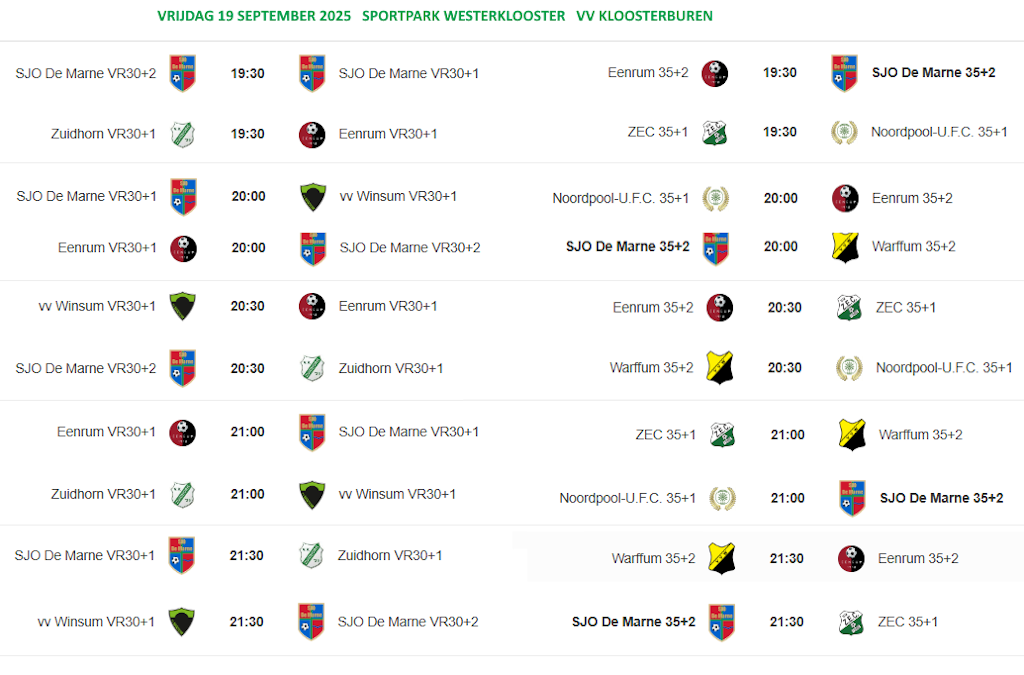
Task: Click ZEC 35+1 logo in 20:30 match
Action: (x=849, y=308)
